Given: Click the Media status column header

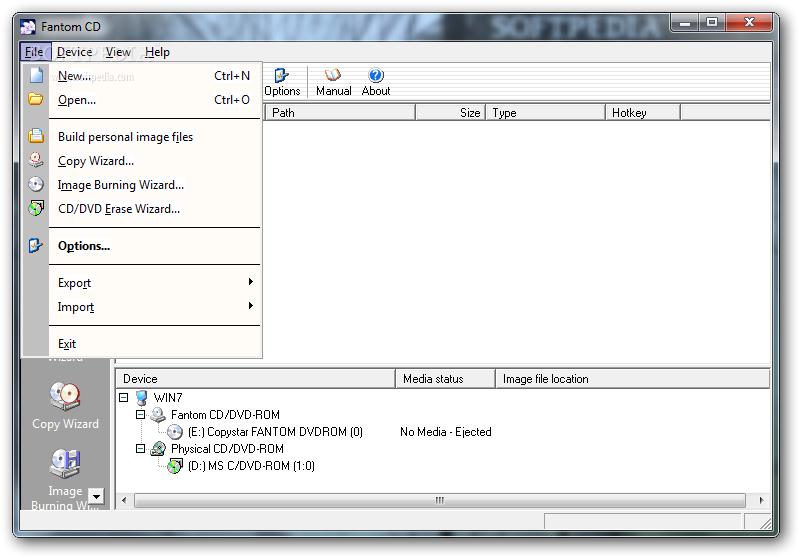Looking at the screenshot, I should click(x=445, y=379).
